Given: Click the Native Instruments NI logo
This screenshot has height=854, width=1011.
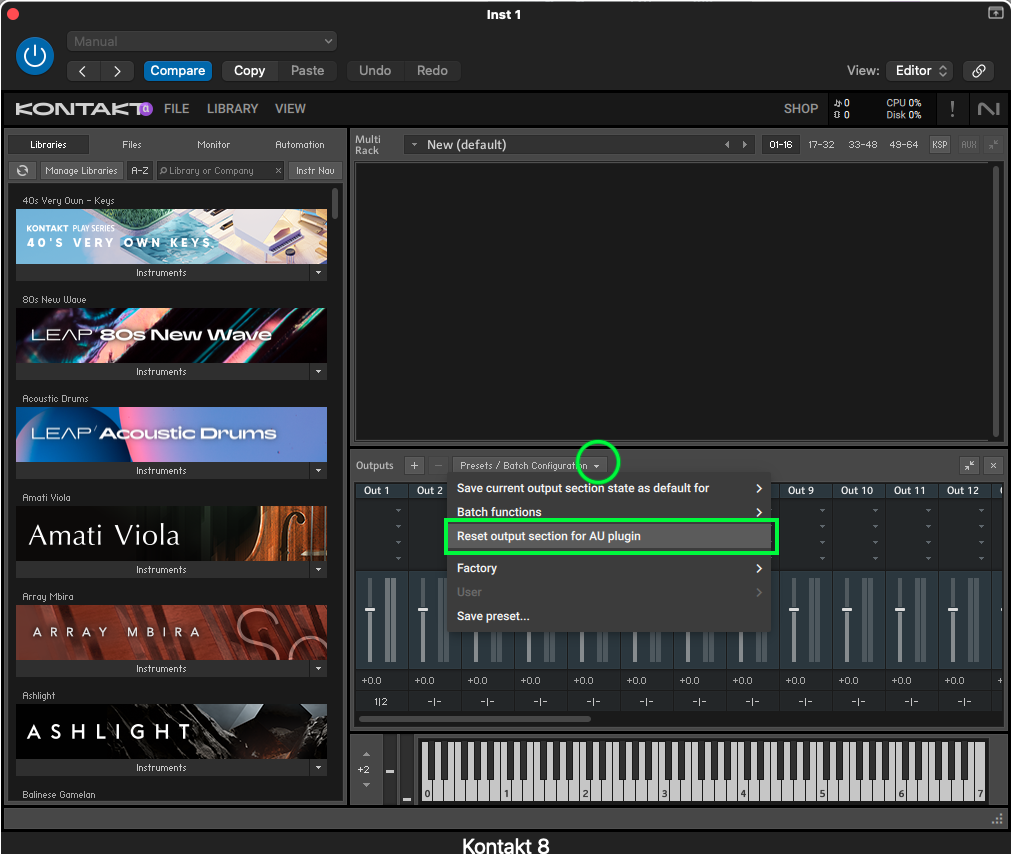Looking at the screenshot, I should click(x=988, y=109).
